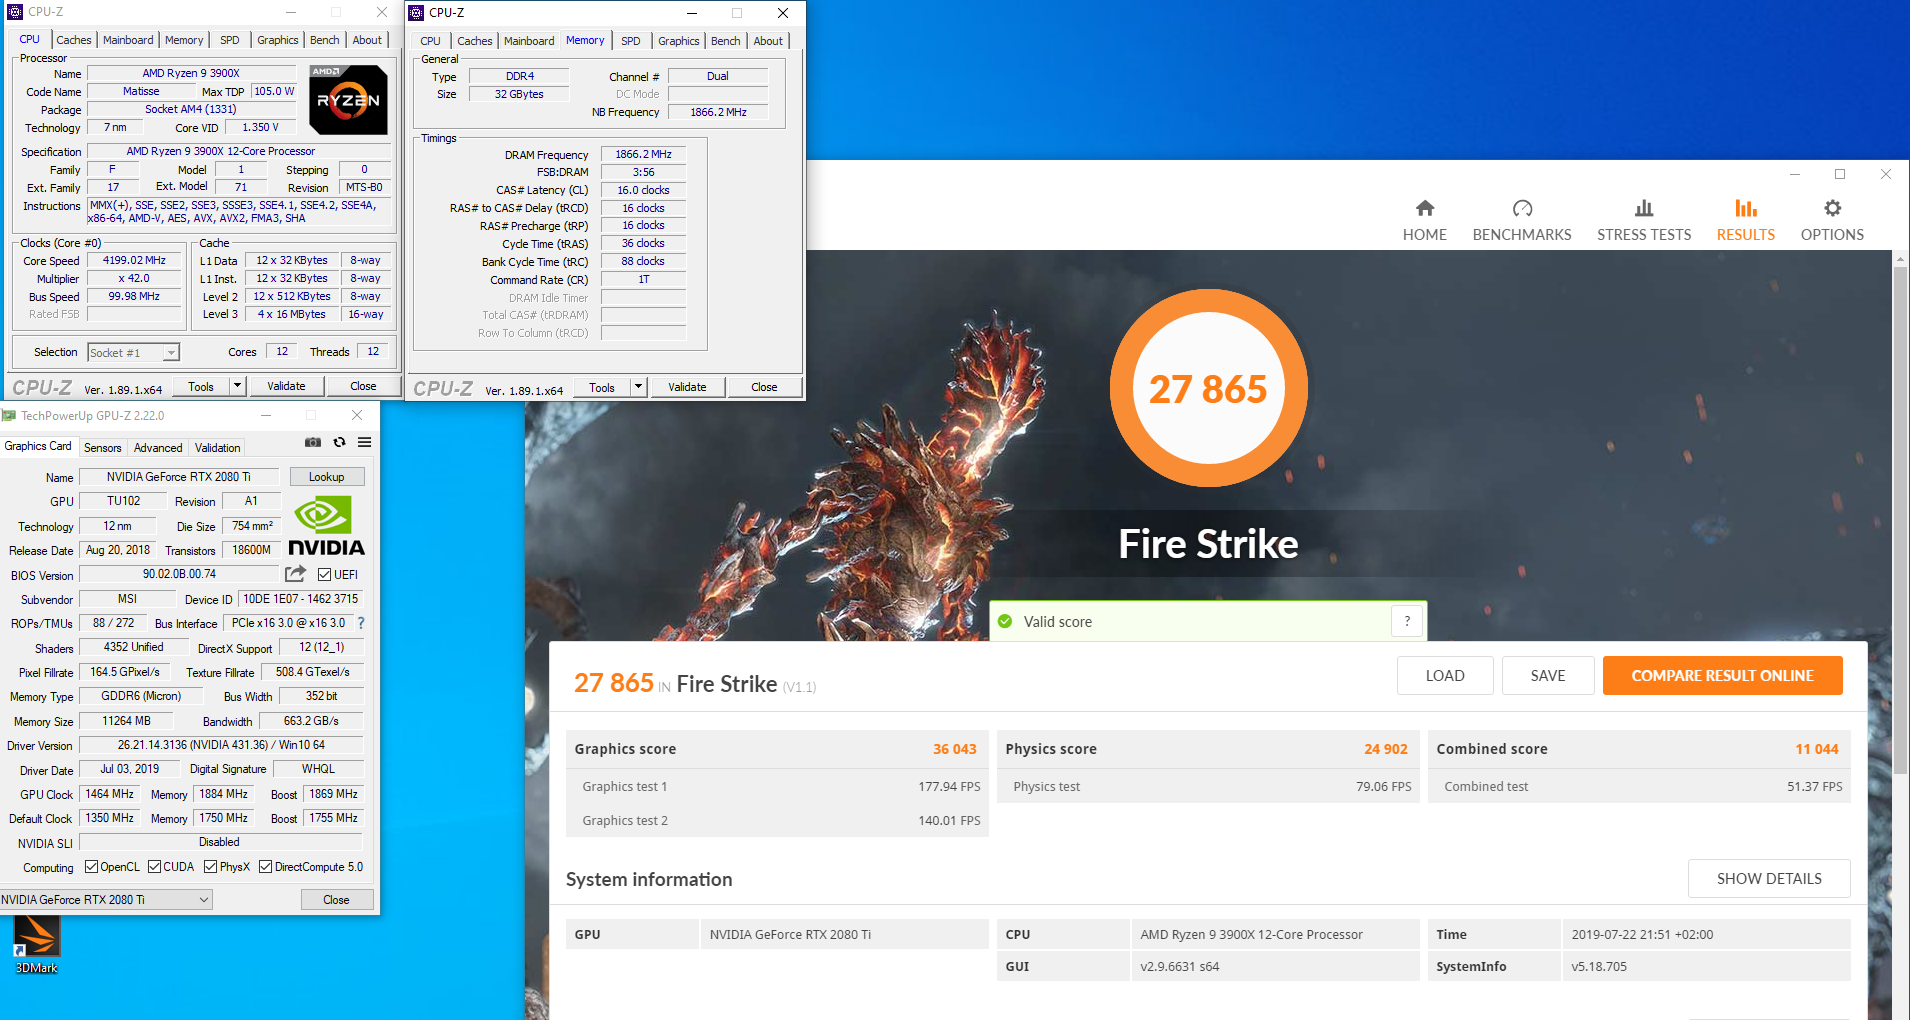Open the Graphics tab in left CPU-Z
This screenshot has height=1020, width=1910.
(278, 40)
